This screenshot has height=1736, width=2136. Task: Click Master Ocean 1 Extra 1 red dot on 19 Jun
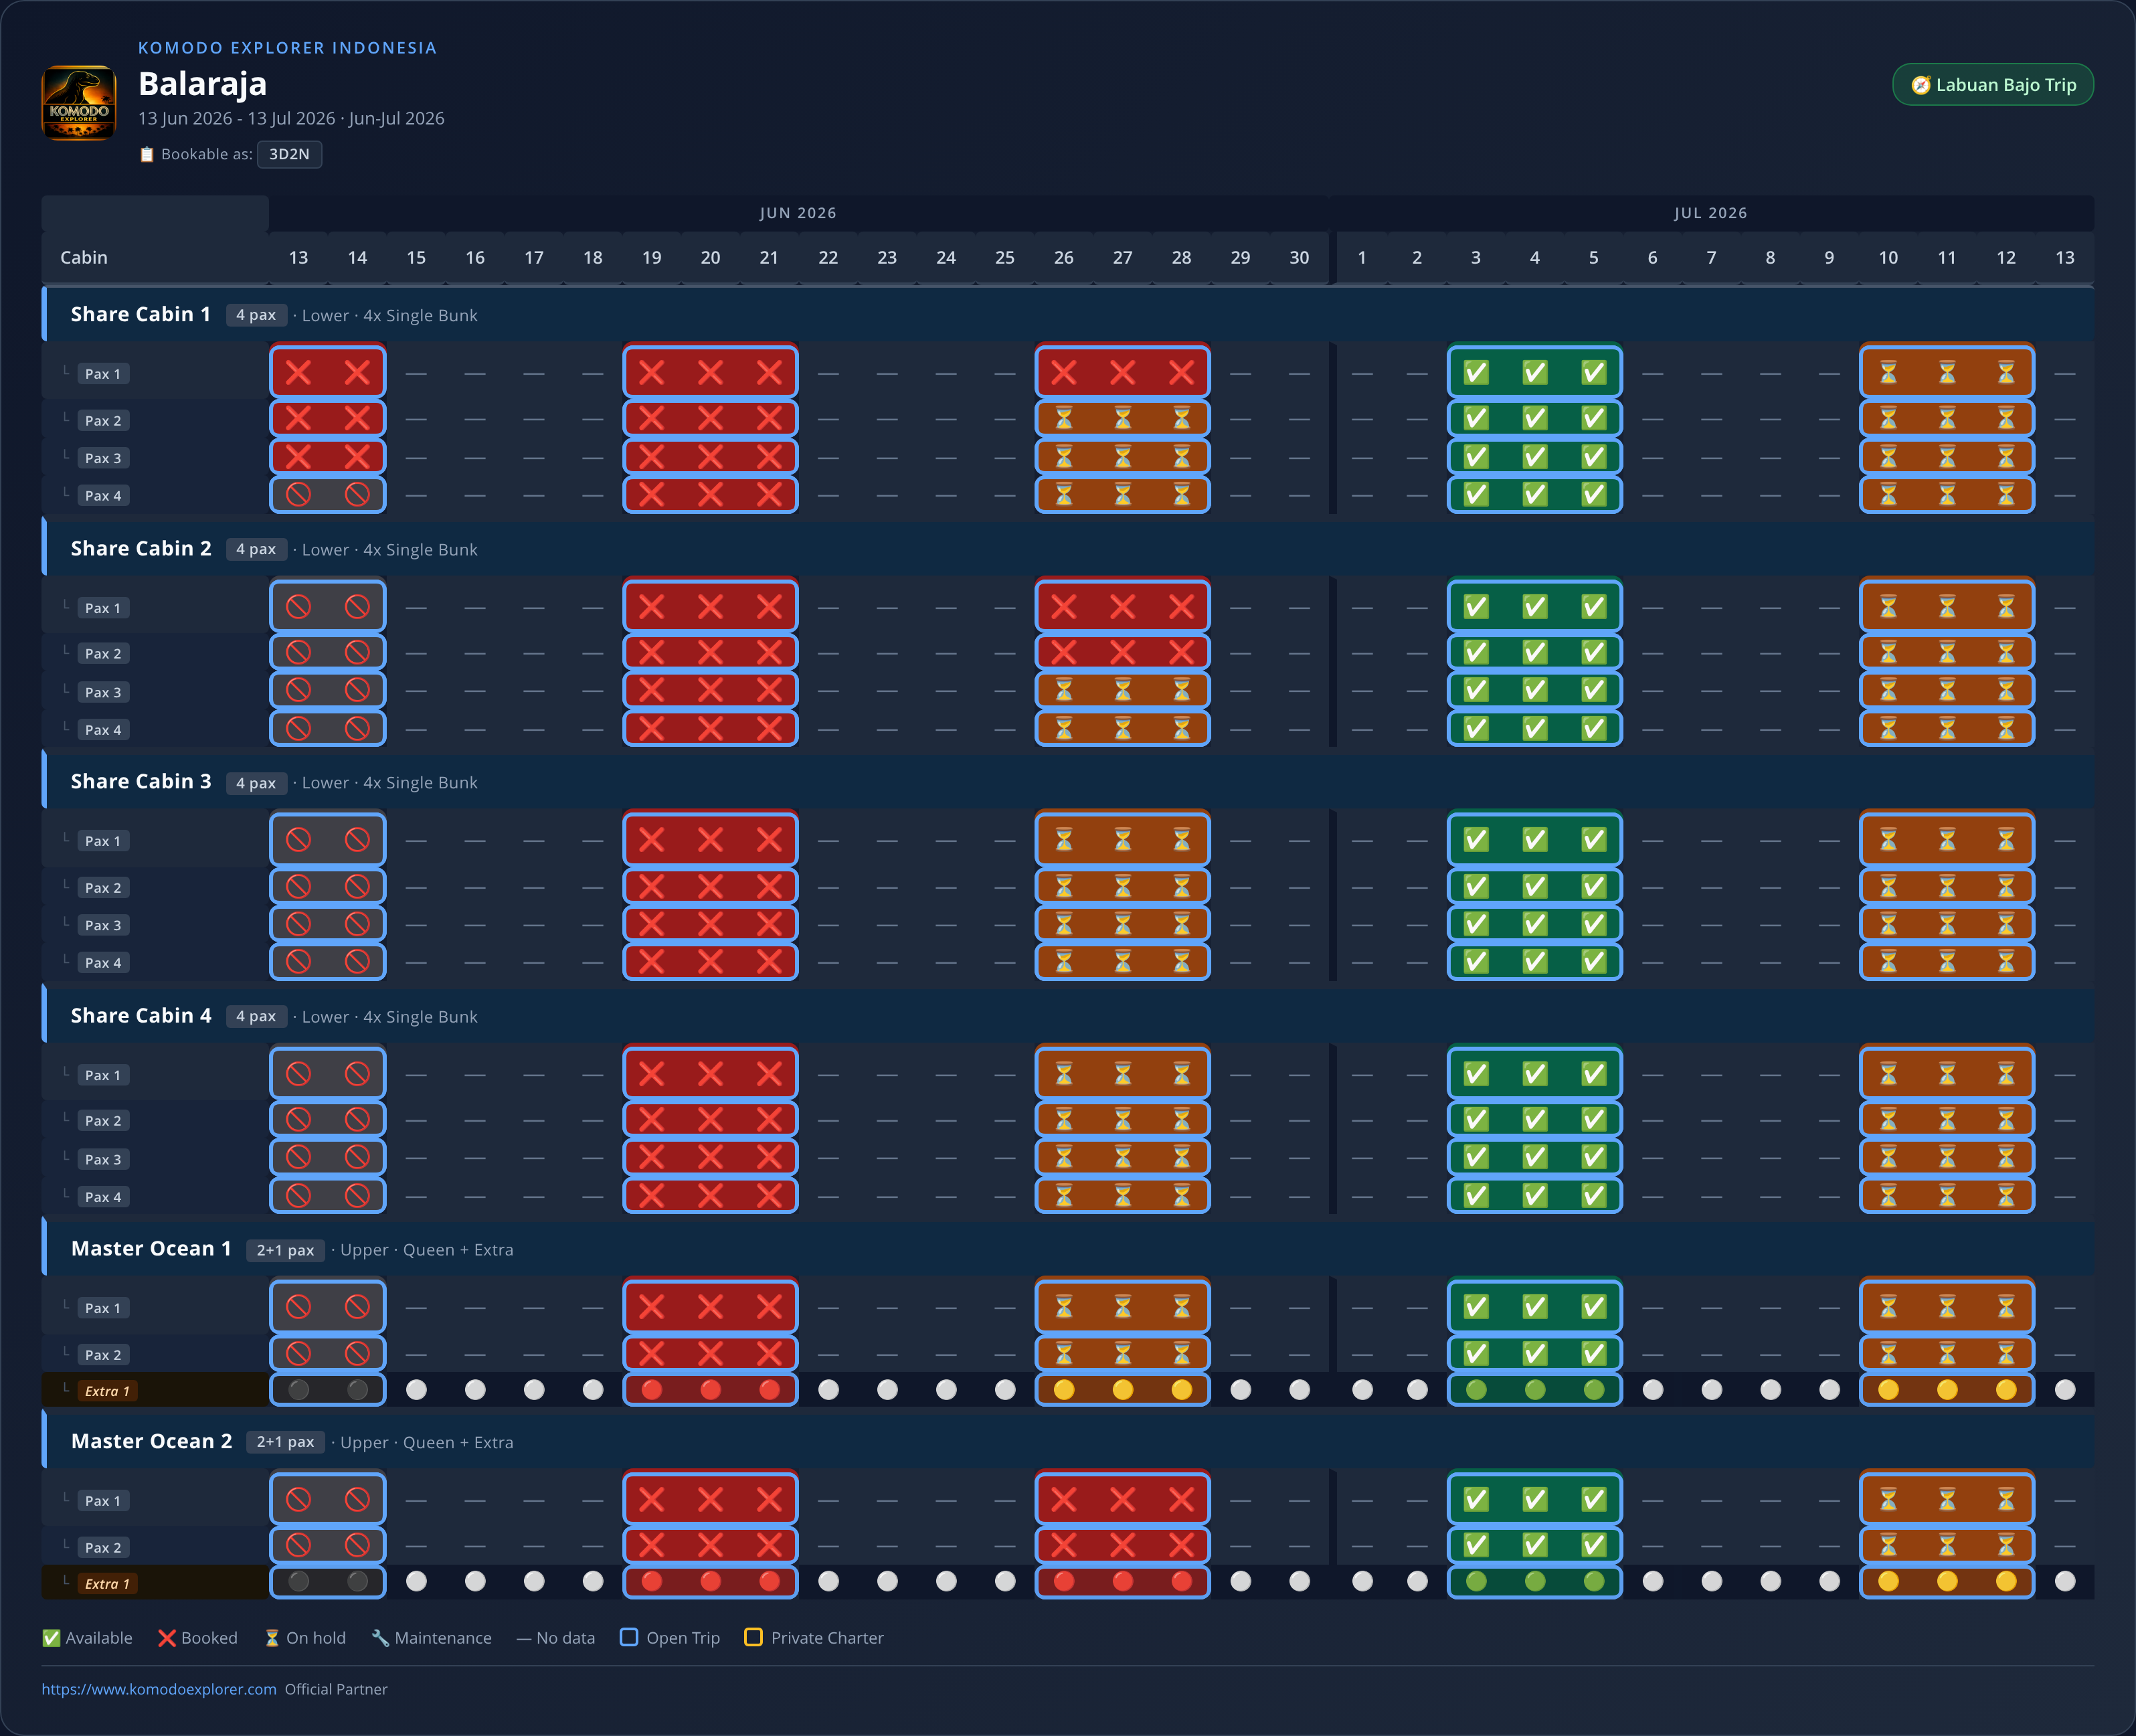652,1389
